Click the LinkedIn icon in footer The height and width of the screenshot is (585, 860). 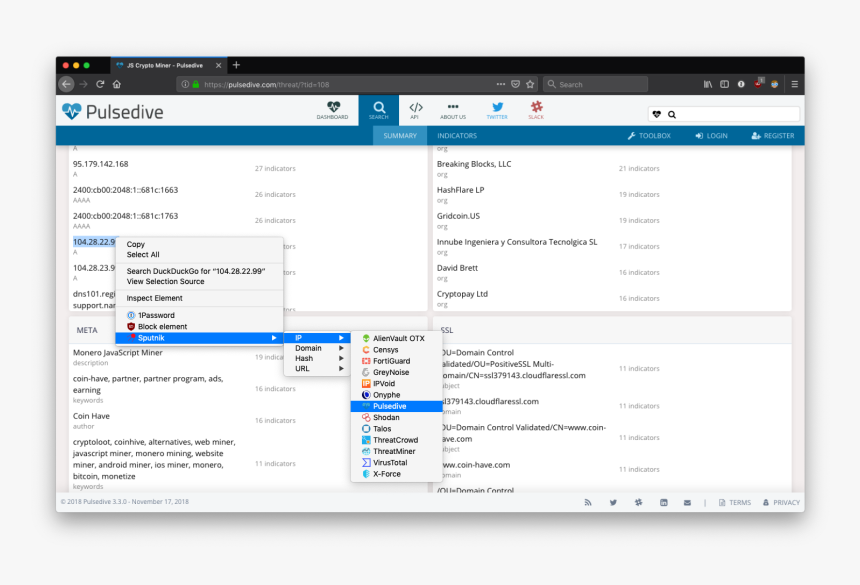[664, 502]
